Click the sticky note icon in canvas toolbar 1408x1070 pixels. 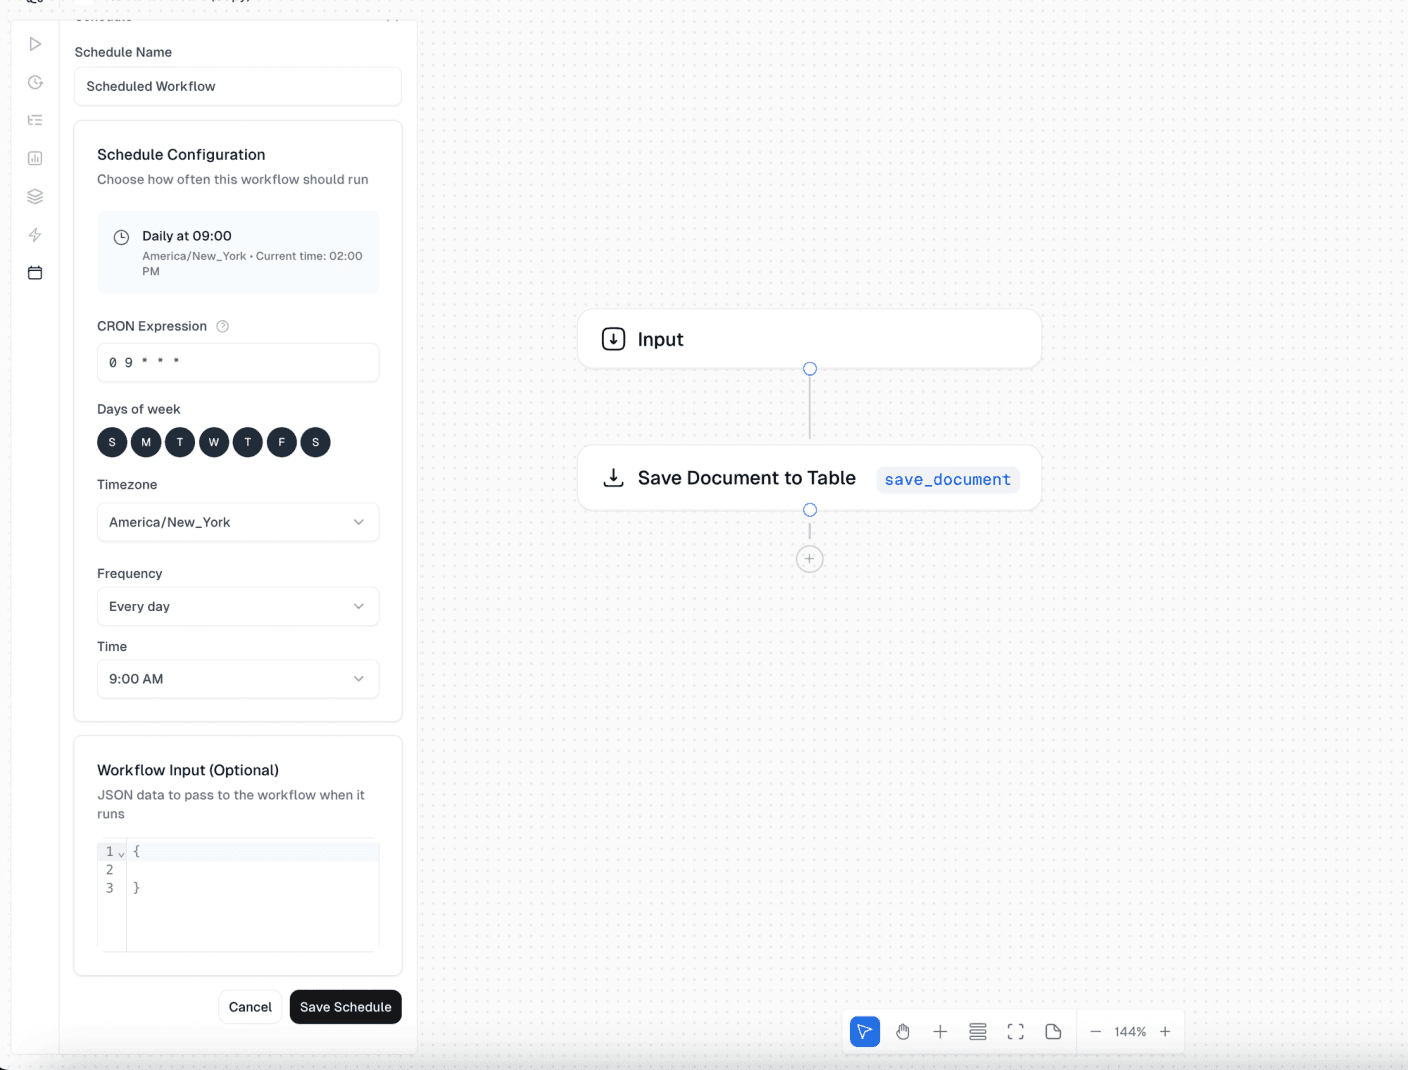click(1053, 1032)
